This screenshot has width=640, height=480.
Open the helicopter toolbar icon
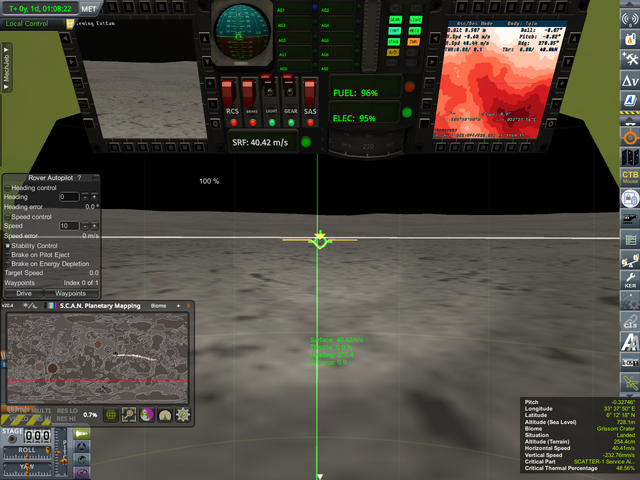point(630,219)
